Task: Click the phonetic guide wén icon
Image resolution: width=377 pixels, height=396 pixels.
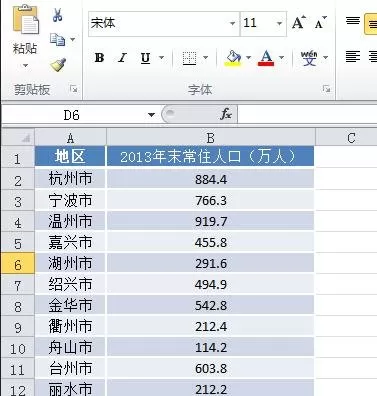Action: 309,58
